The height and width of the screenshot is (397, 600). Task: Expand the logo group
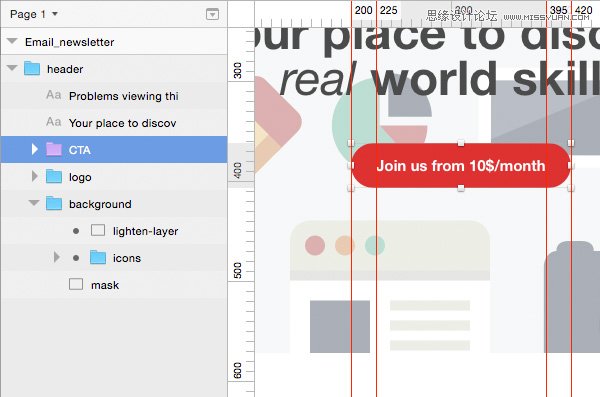[x=34, y=176]
